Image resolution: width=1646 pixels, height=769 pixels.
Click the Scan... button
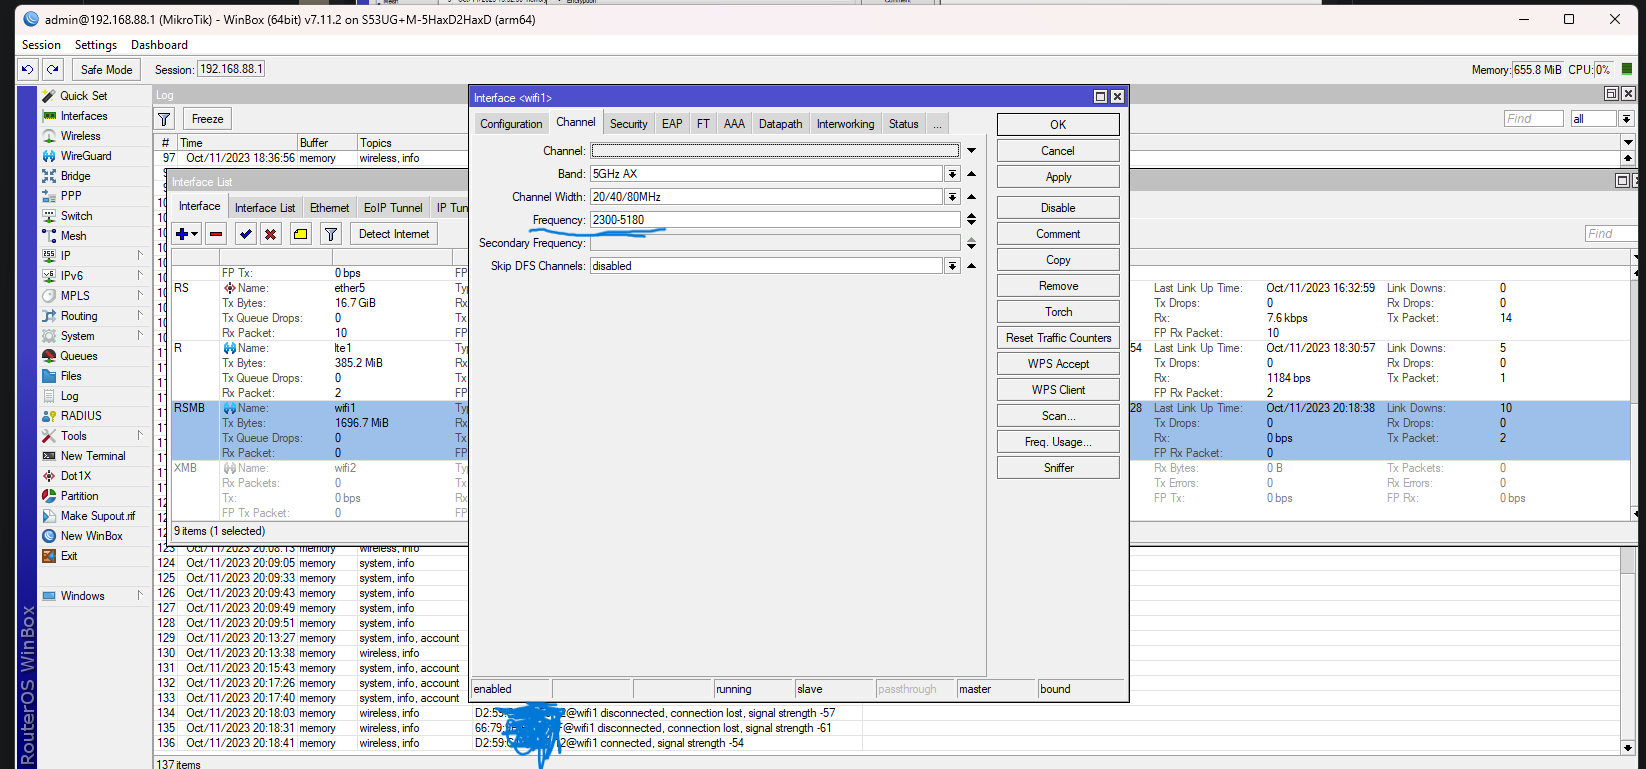tap(1058, 416)
